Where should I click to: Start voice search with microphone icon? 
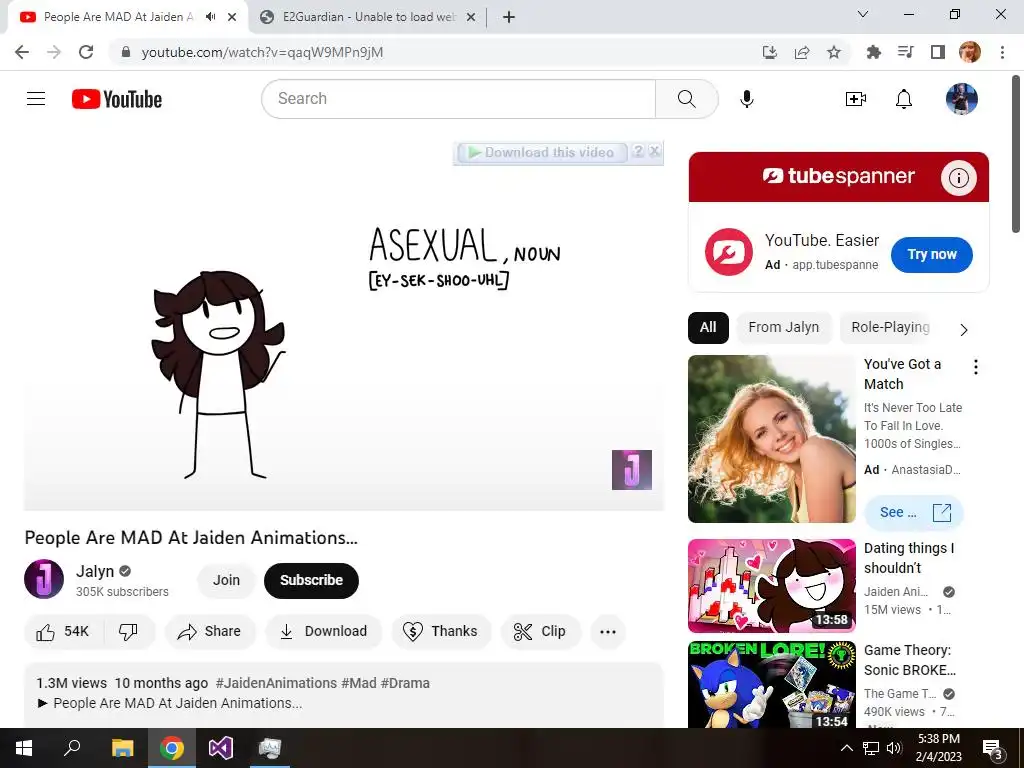[x=746, y=99]
